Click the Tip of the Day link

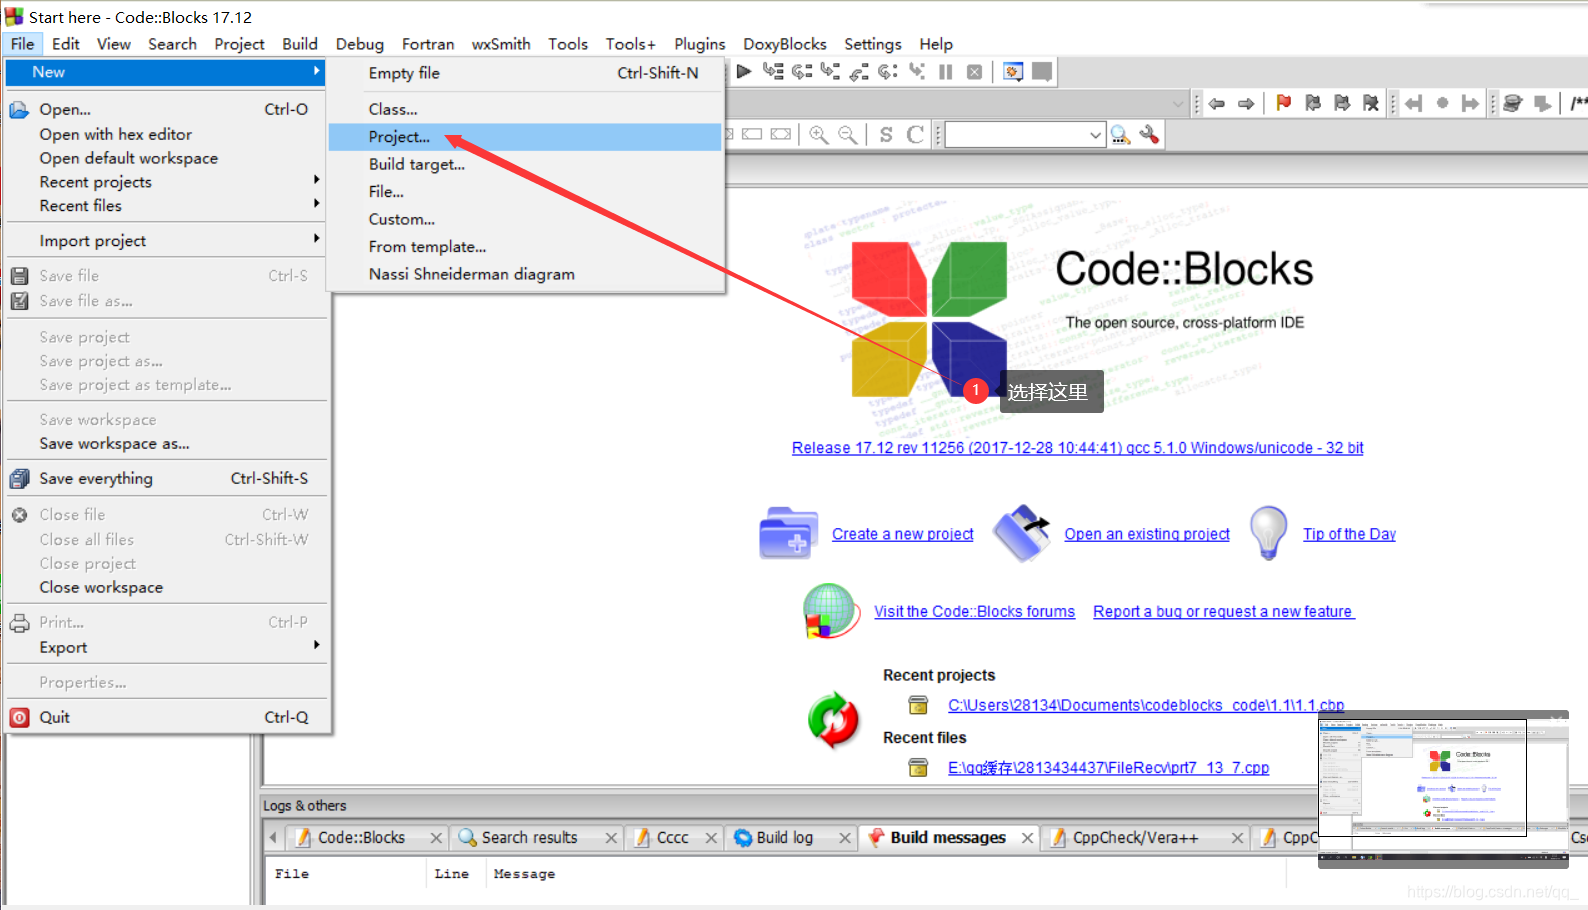pos(1349,534)
